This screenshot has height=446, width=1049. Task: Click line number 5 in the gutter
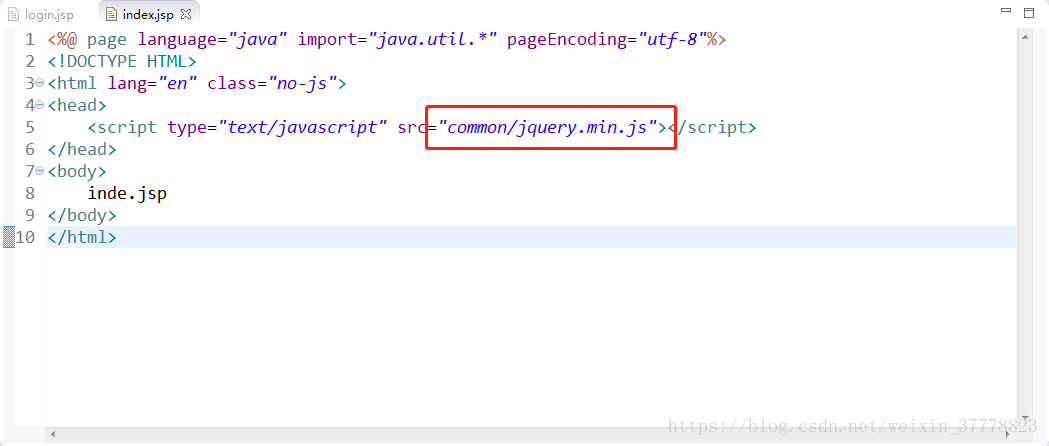point(29,127)
